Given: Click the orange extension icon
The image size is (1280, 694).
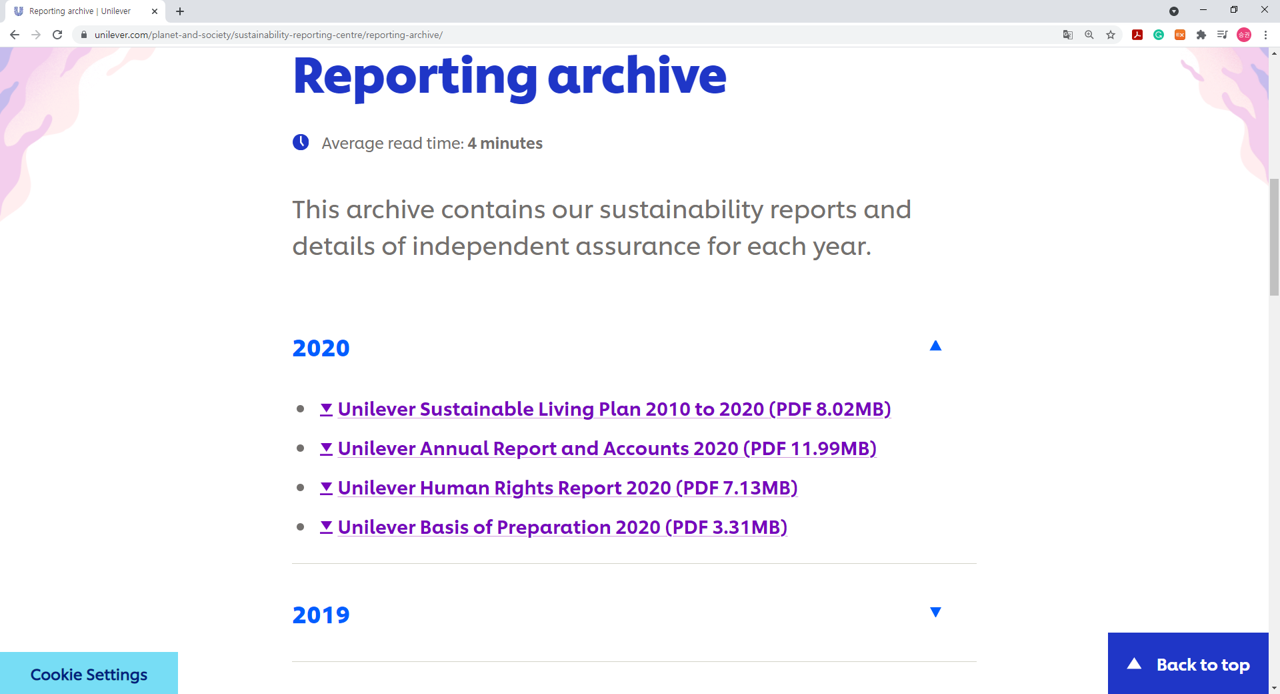Looking at the screenshot, I should click(x=1180, y=35).
